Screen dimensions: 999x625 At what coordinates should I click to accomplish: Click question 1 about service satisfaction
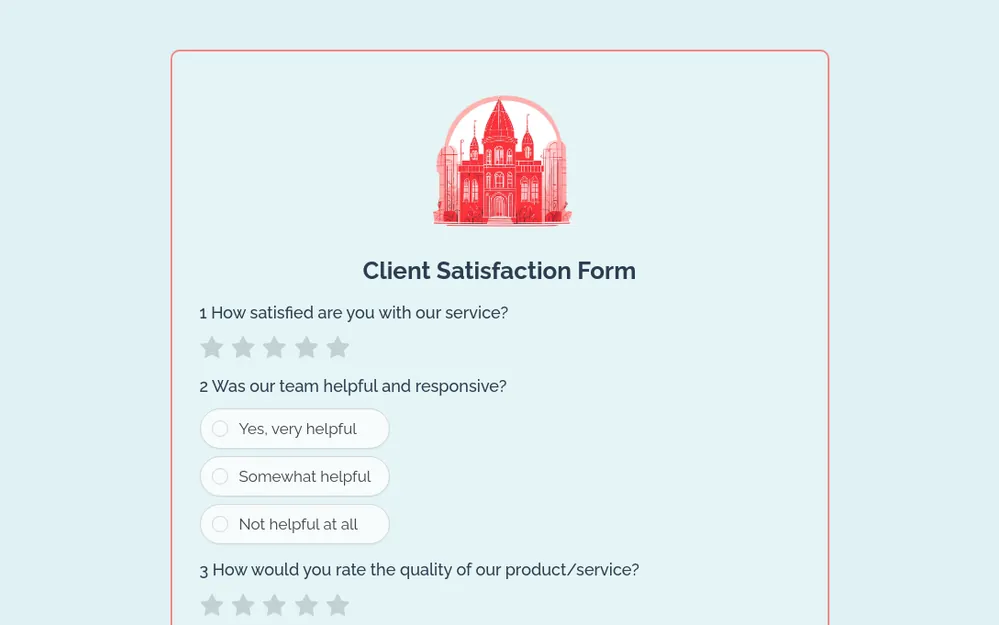click(354, 313)
